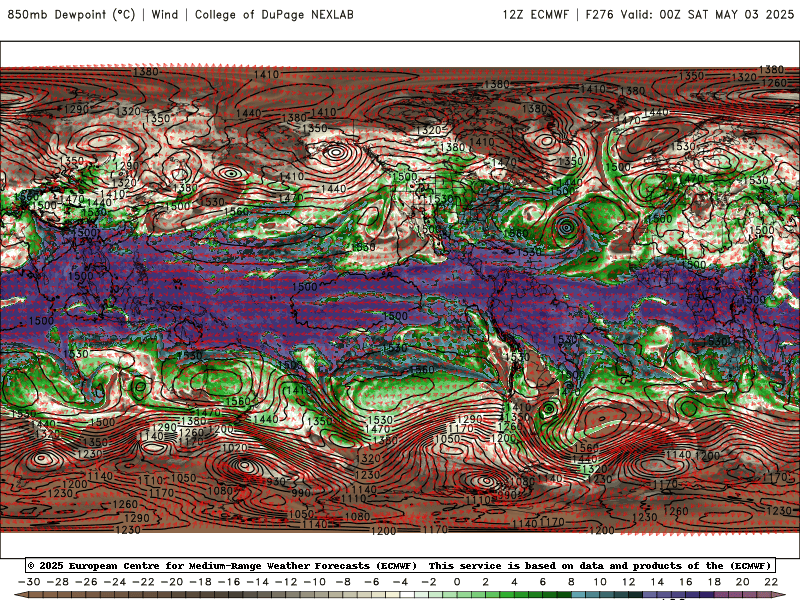This screenshot has width=800, height=600.
Task: Click the "0" color scale label
Action: click(x=457, y=582)
